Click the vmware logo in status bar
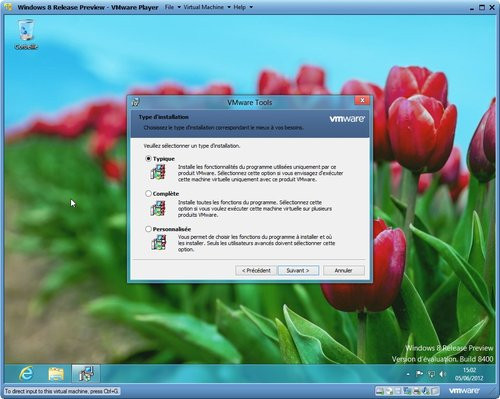 click(464, 391)
